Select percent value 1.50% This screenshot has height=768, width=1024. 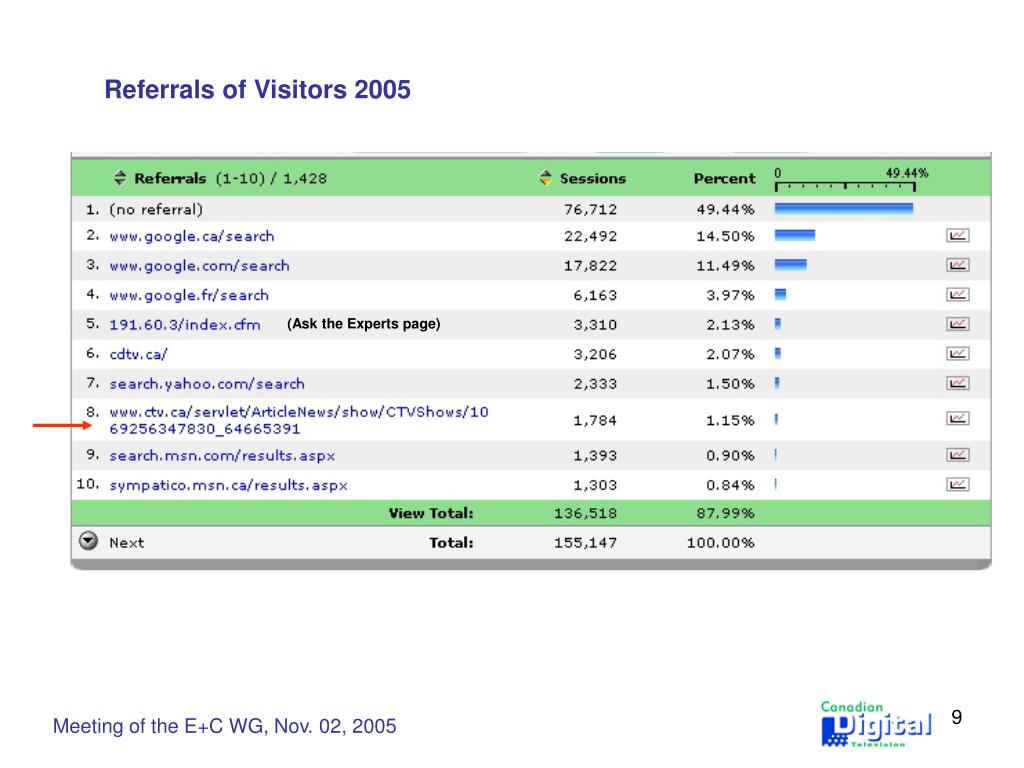pyautogui.click(x=730, y=384)
